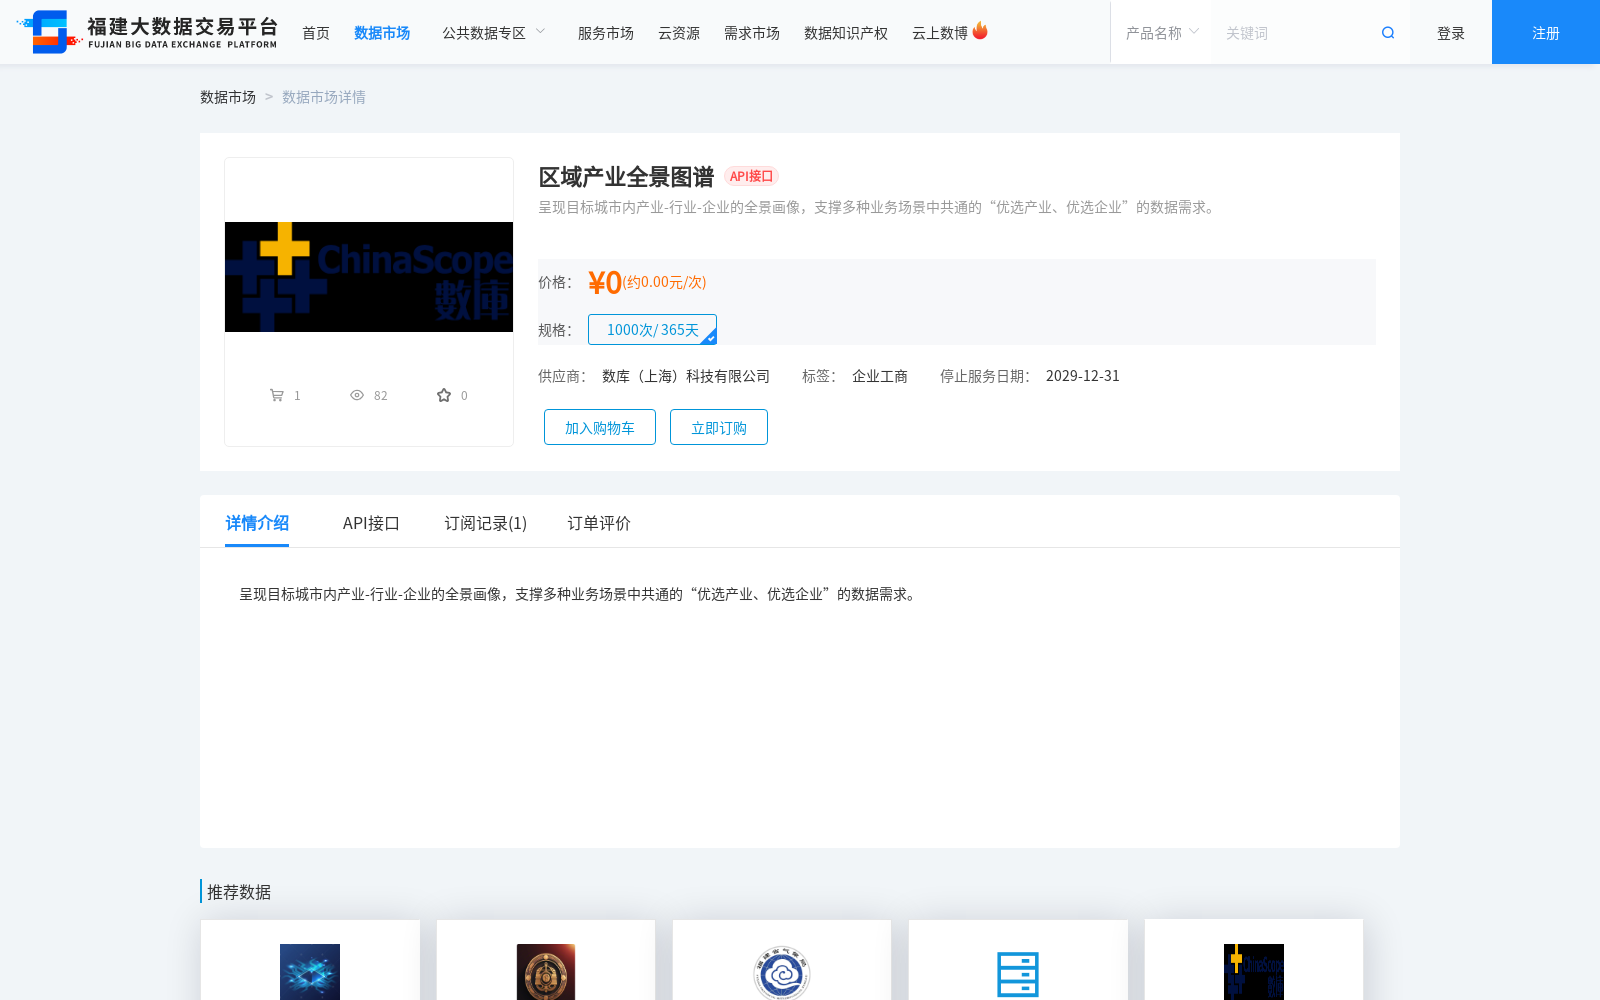Image resolution: width=1600 pixels, height=1000 pixels.
Task: Switch to the 详情介绍 tab
Action: (x=257, y=523)
